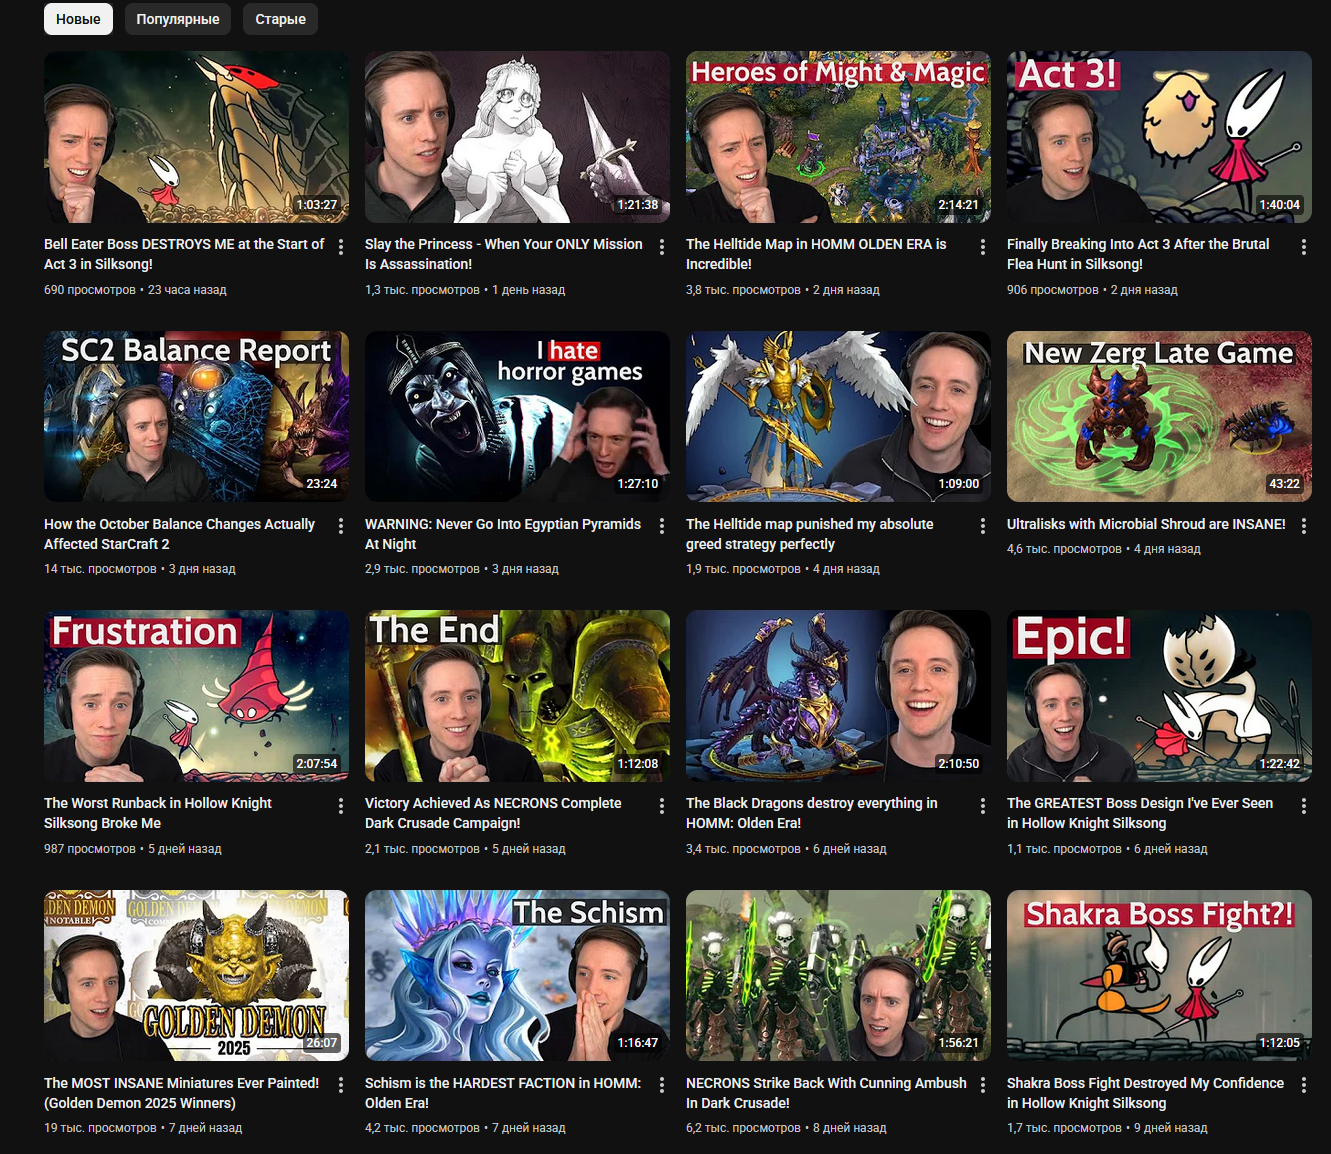This screenshot has height=1154, width=1331.
Task: Open options for Shakra Boss Fight video
Action: point(1304,1085)
